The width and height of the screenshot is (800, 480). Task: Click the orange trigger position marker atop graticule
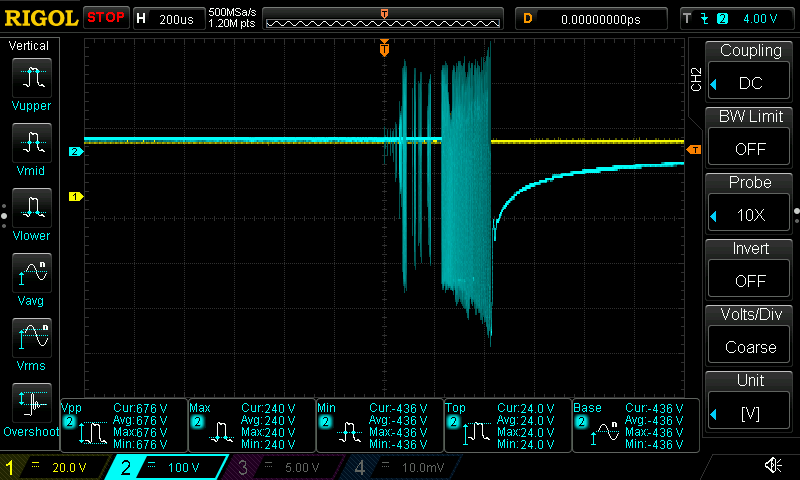(384, 47)
